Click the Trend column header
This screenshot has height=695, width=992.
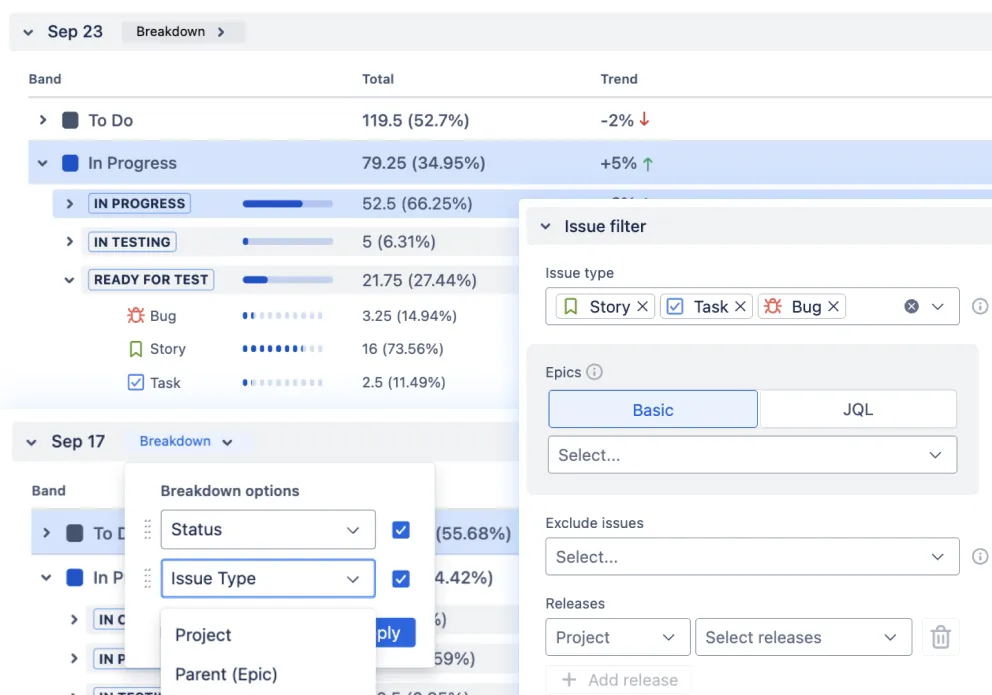619,79
